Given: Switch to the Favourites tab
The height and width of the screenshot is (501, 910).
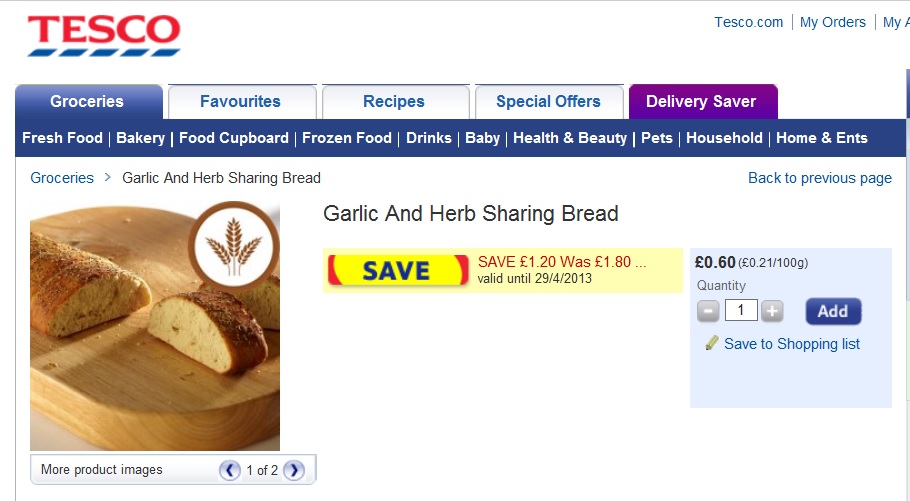Looking at the screenshot, I should 241,102.
